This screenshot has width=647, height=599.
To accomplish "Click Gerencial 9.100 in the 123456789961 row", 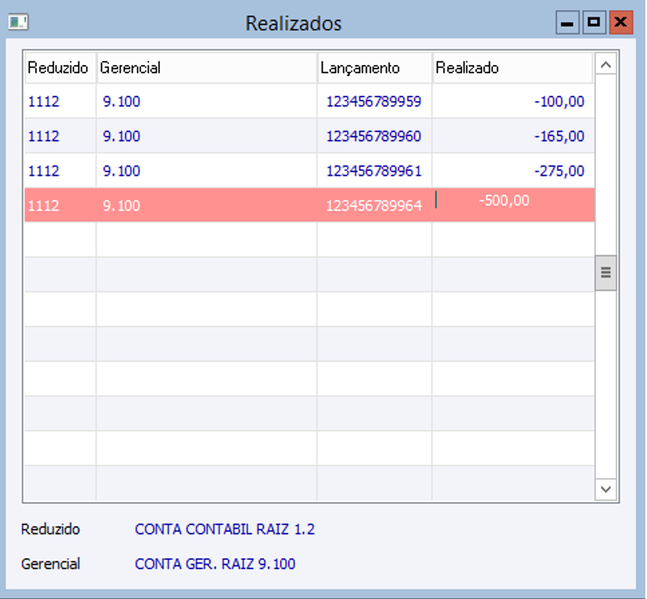I will pyautogui.click(x=122, y=171).
